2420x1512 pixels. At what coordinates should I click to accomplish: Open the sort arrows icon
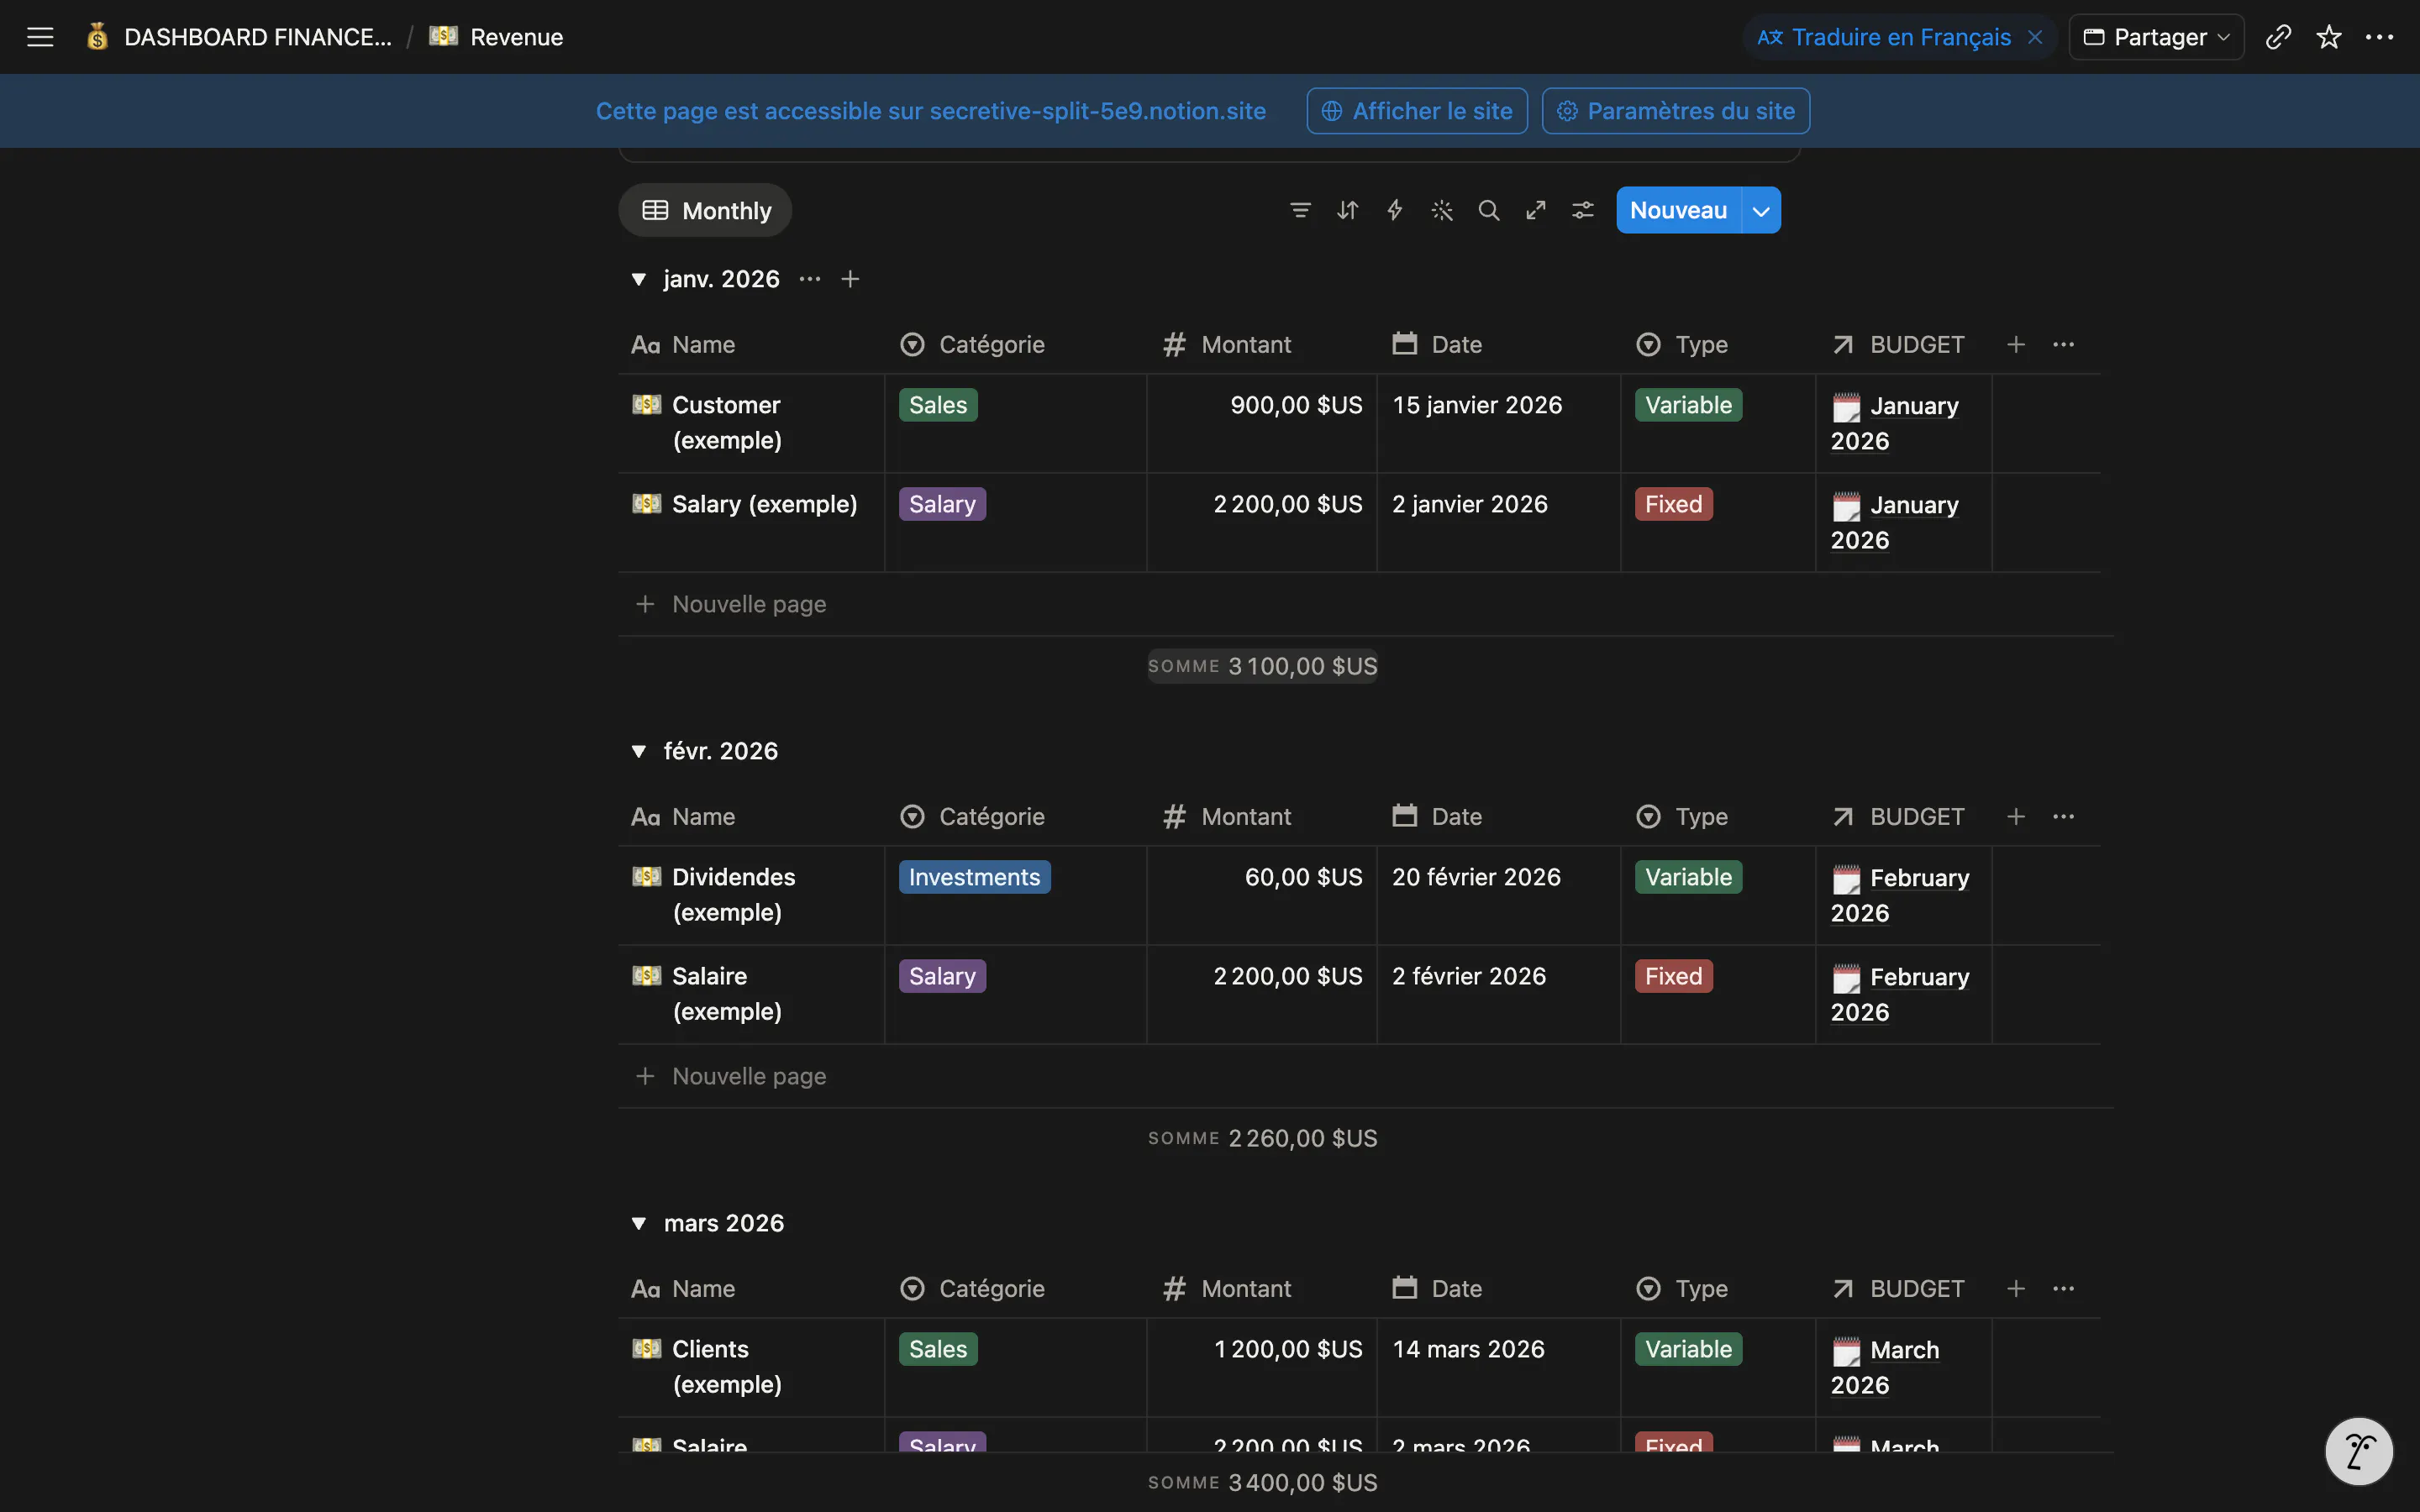pos(1347,210)
